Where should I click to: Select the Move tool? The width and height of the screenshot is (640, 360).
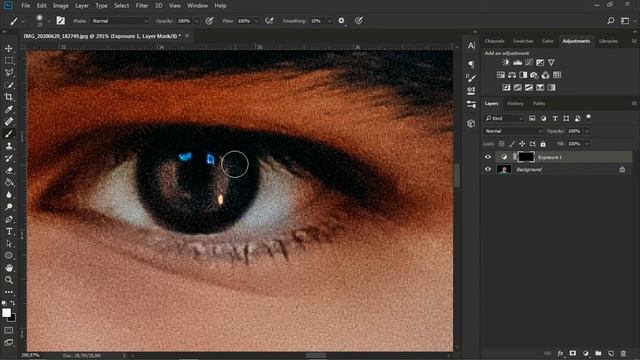[9, 49]
